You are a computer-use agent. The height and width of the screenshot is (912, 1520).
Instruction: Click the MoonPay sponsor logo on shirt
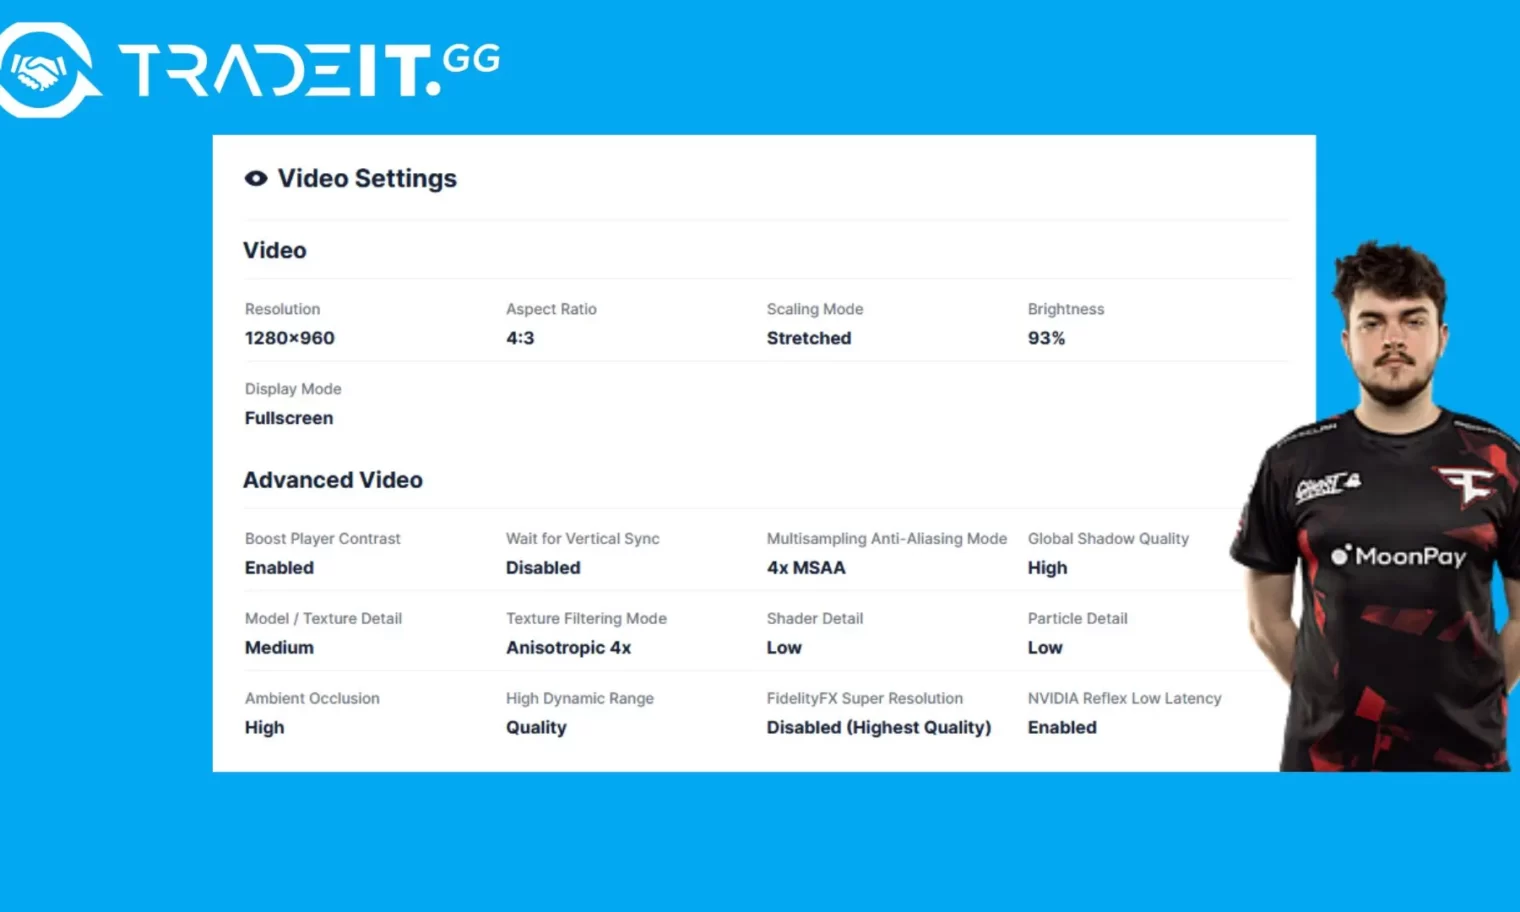(x=1398, y=556)
